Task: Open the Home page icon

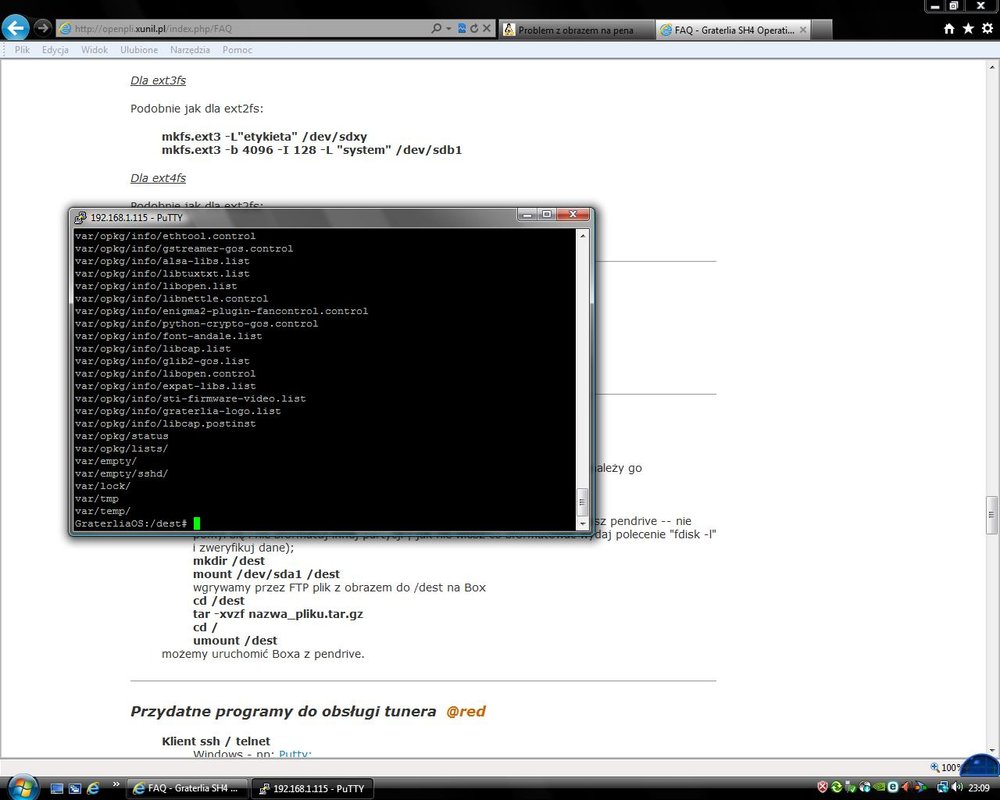Action: [x=949, y=29]
